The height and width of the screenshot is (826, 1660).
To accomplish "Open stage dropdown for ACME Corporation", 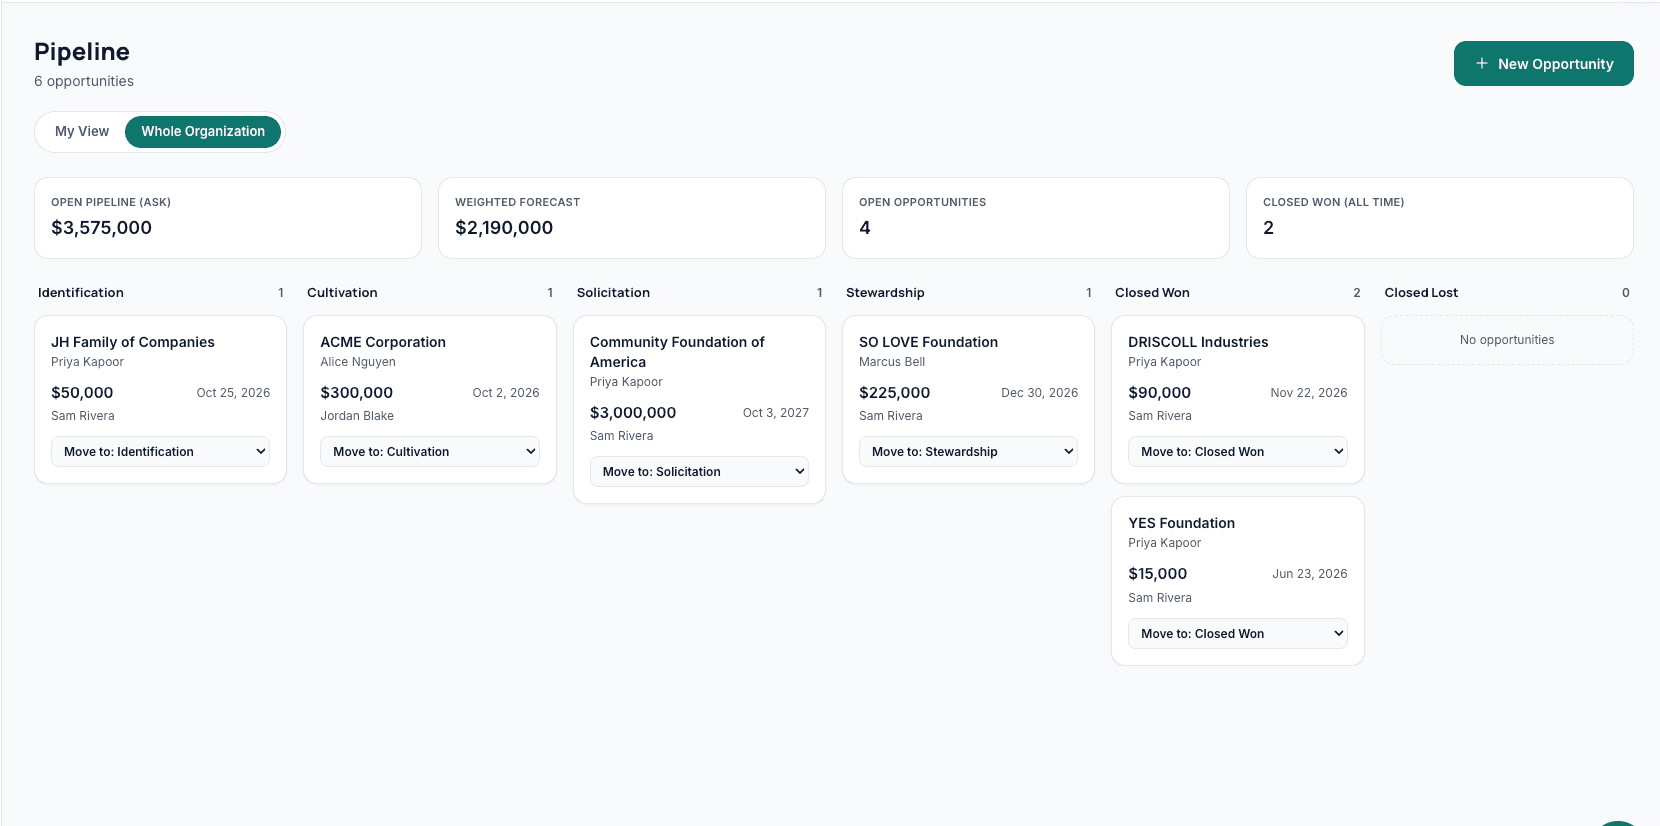I will click(430, 451).
